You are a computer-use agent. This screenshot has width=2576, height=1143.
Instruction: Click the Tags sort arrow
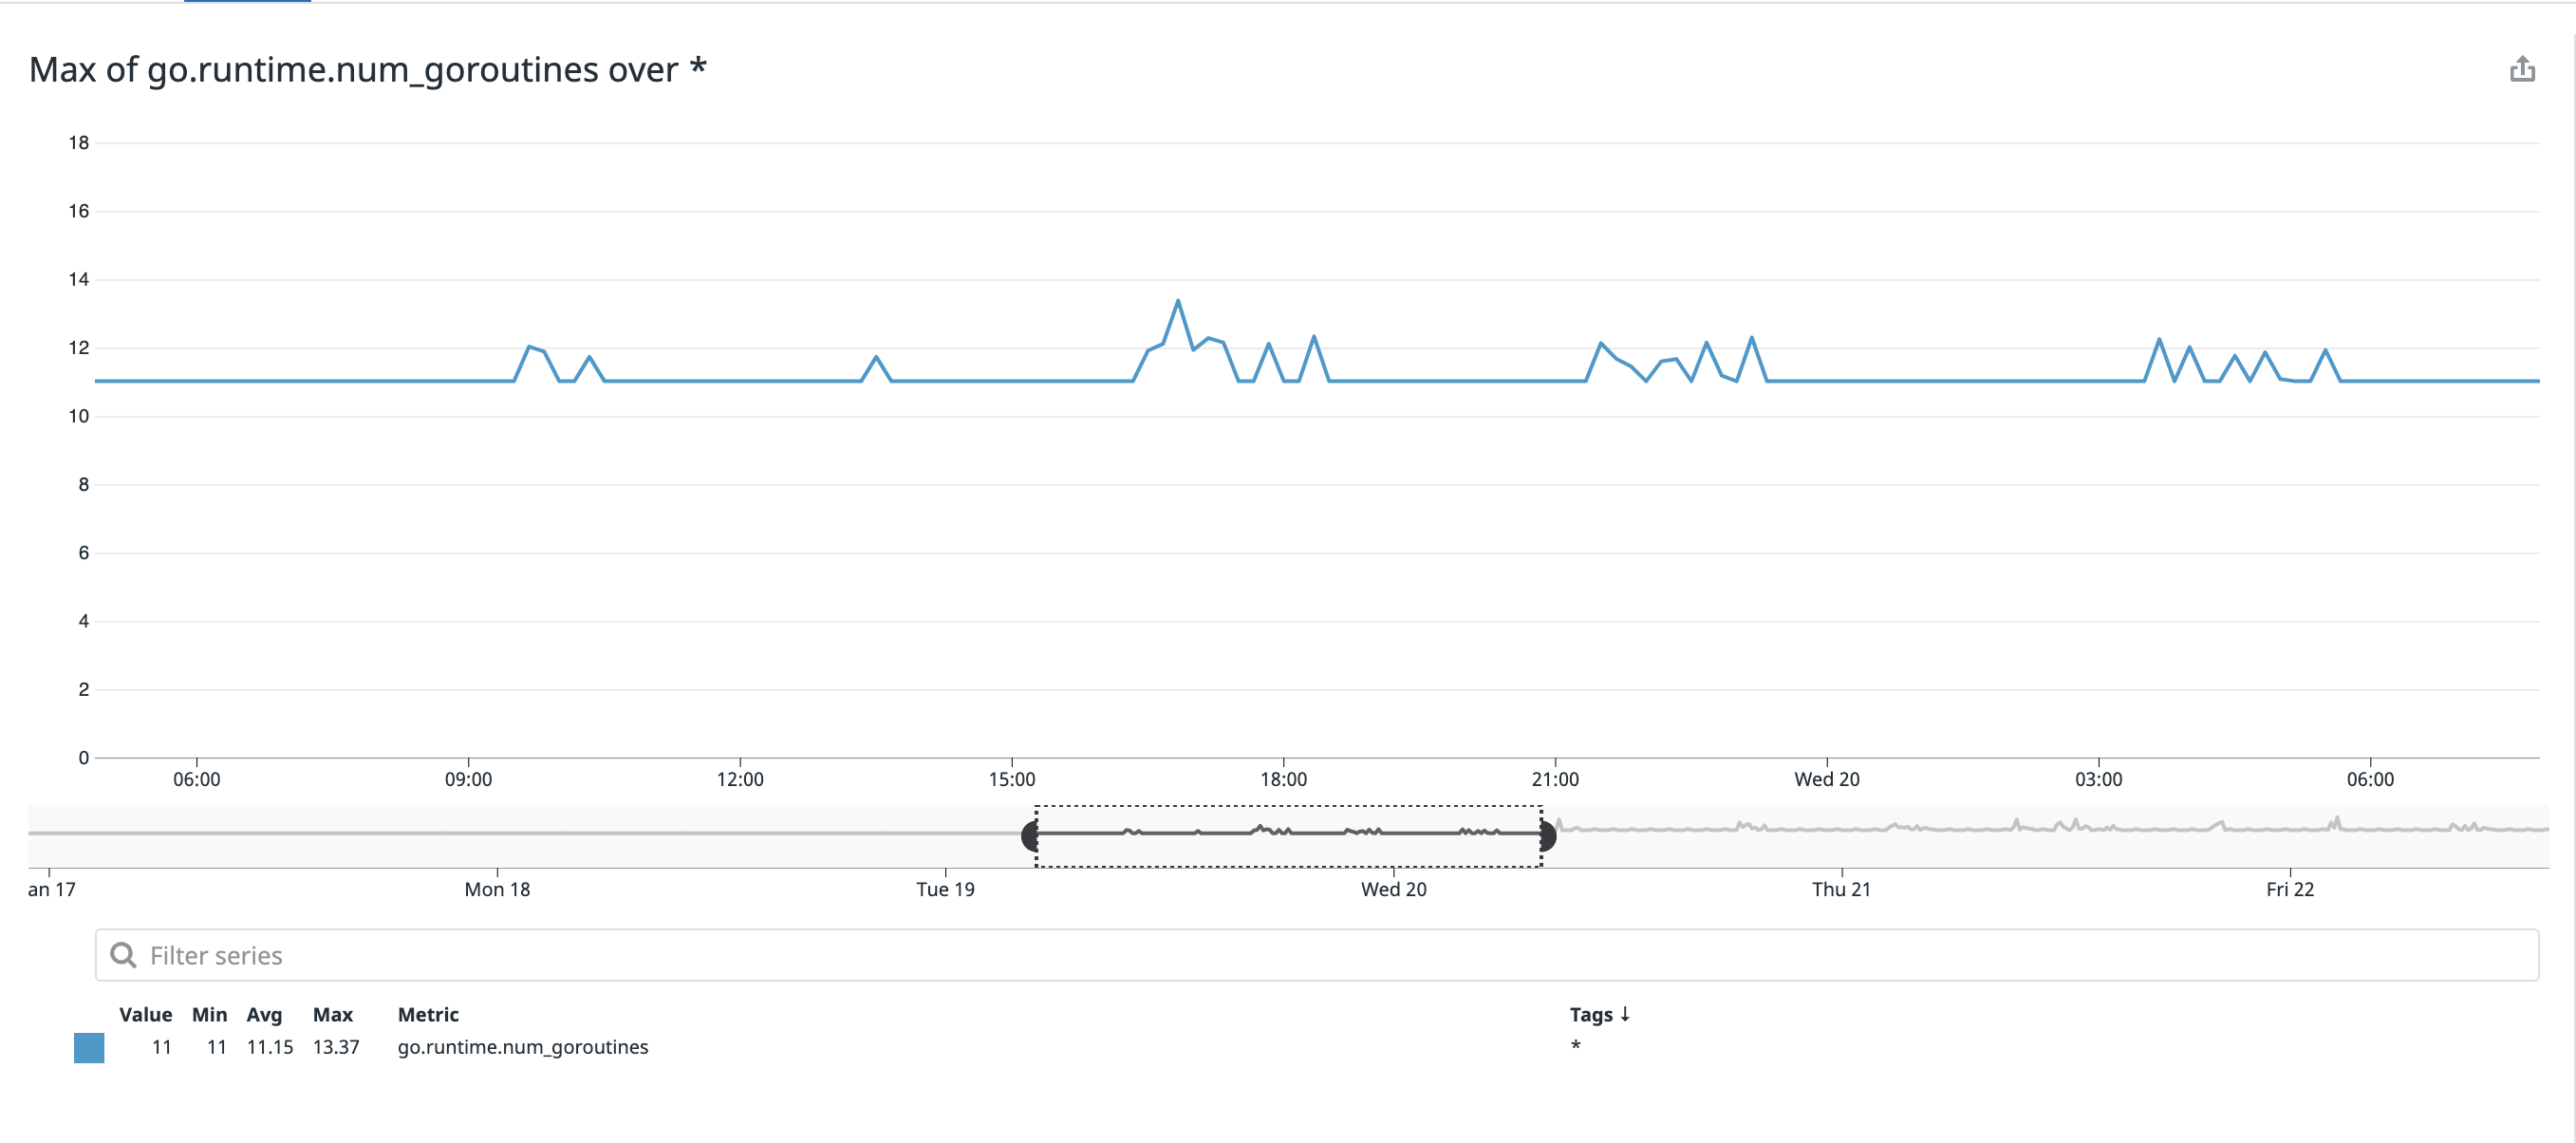click(1625, 1014)
